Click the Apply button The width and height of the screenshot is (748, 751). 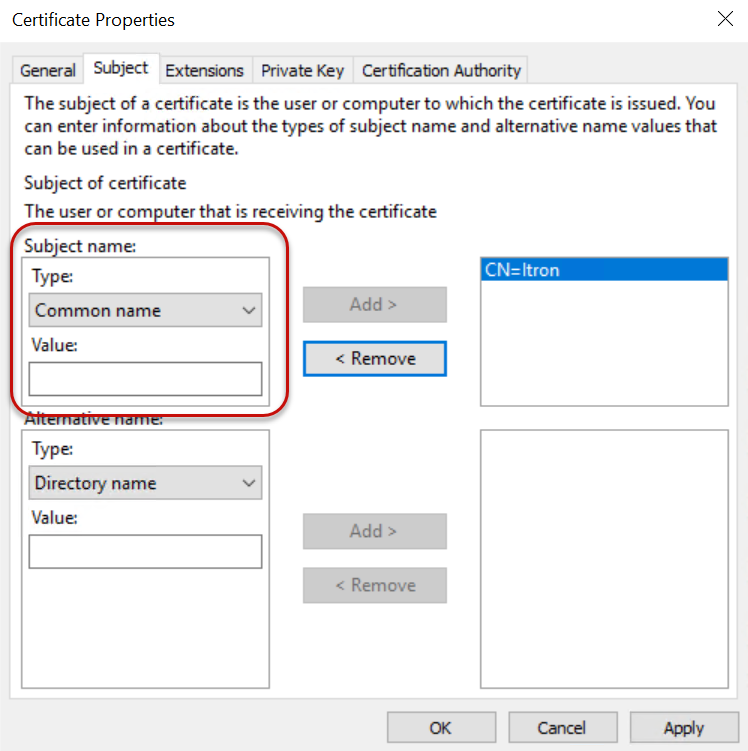[684, 728]
